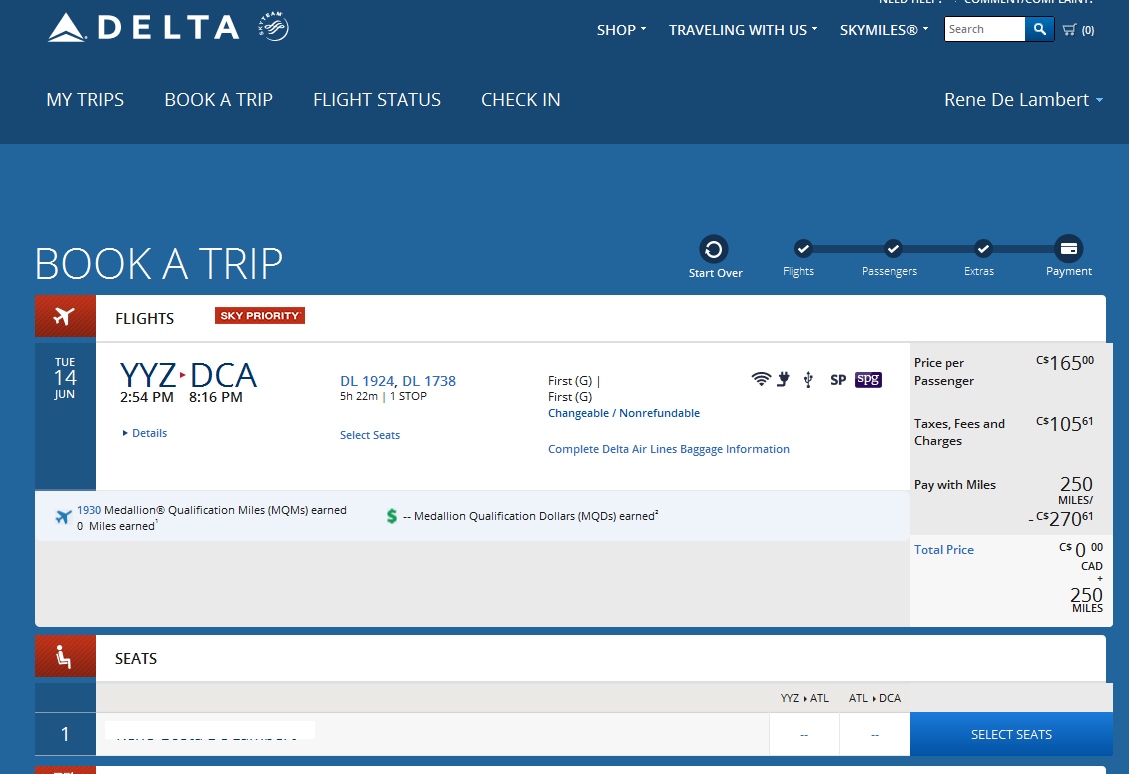
Task: Open the TRAVELING WITH US dropdown
Action: (743, 30)
